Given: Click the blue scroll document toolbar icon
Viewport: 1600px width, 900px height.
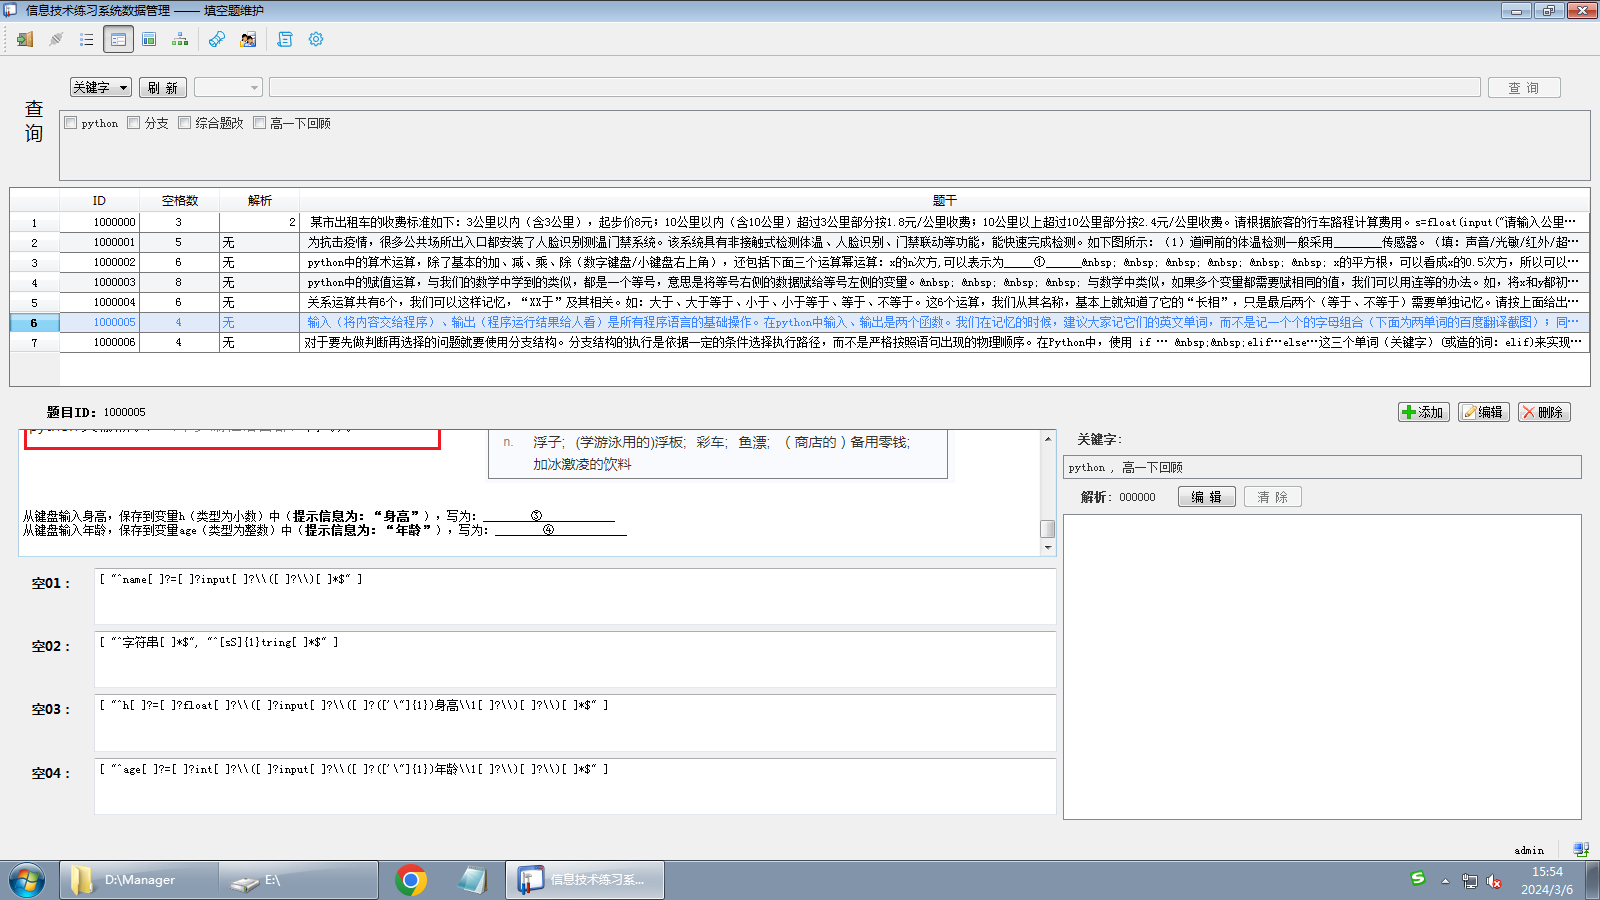Looking at the screenshot, I should coord(285,39).
